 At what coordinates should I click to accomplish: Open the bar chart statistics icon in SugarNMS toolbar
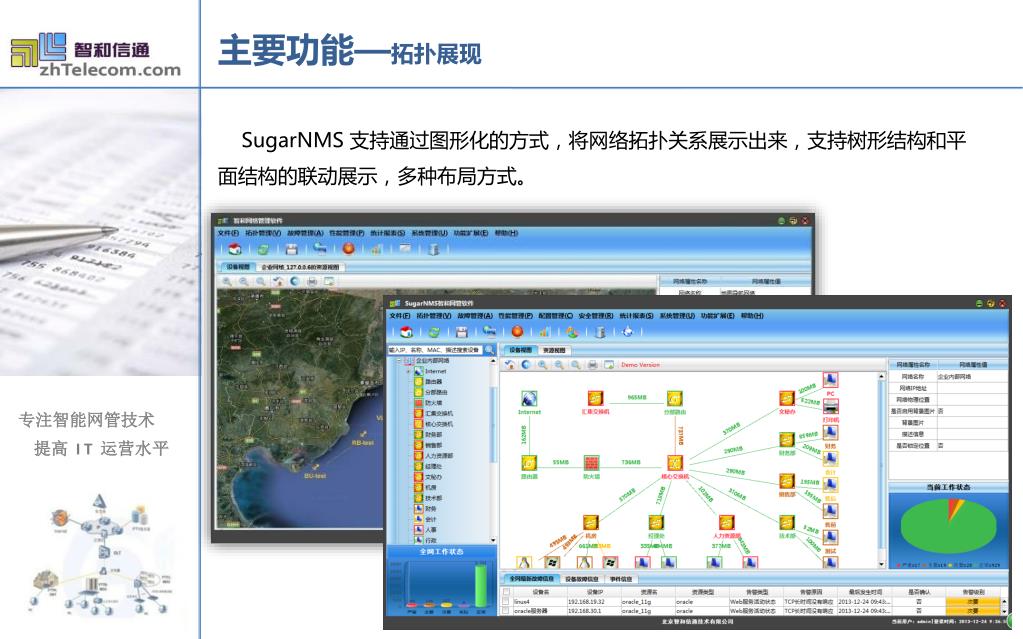(545, 332)
